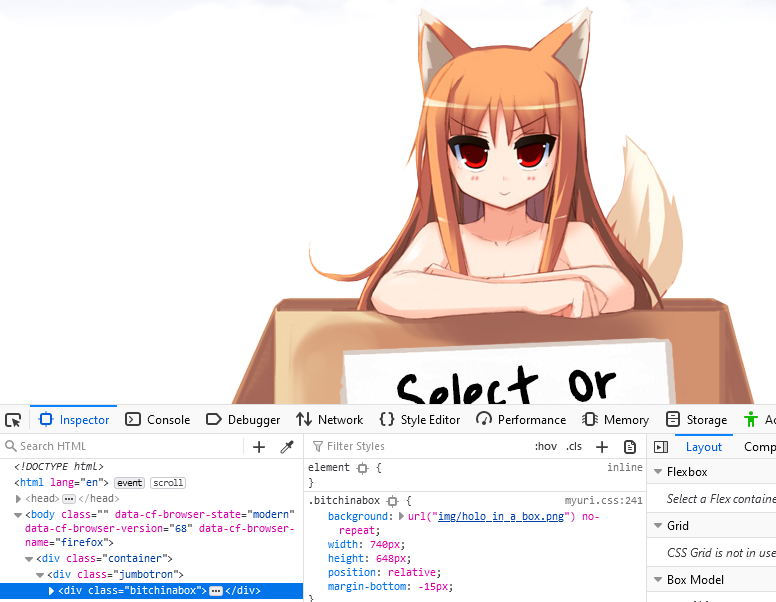Viewport: 776px width, 602px height.
Task: Collapse the Box Model section
Action: click(658, 579)
